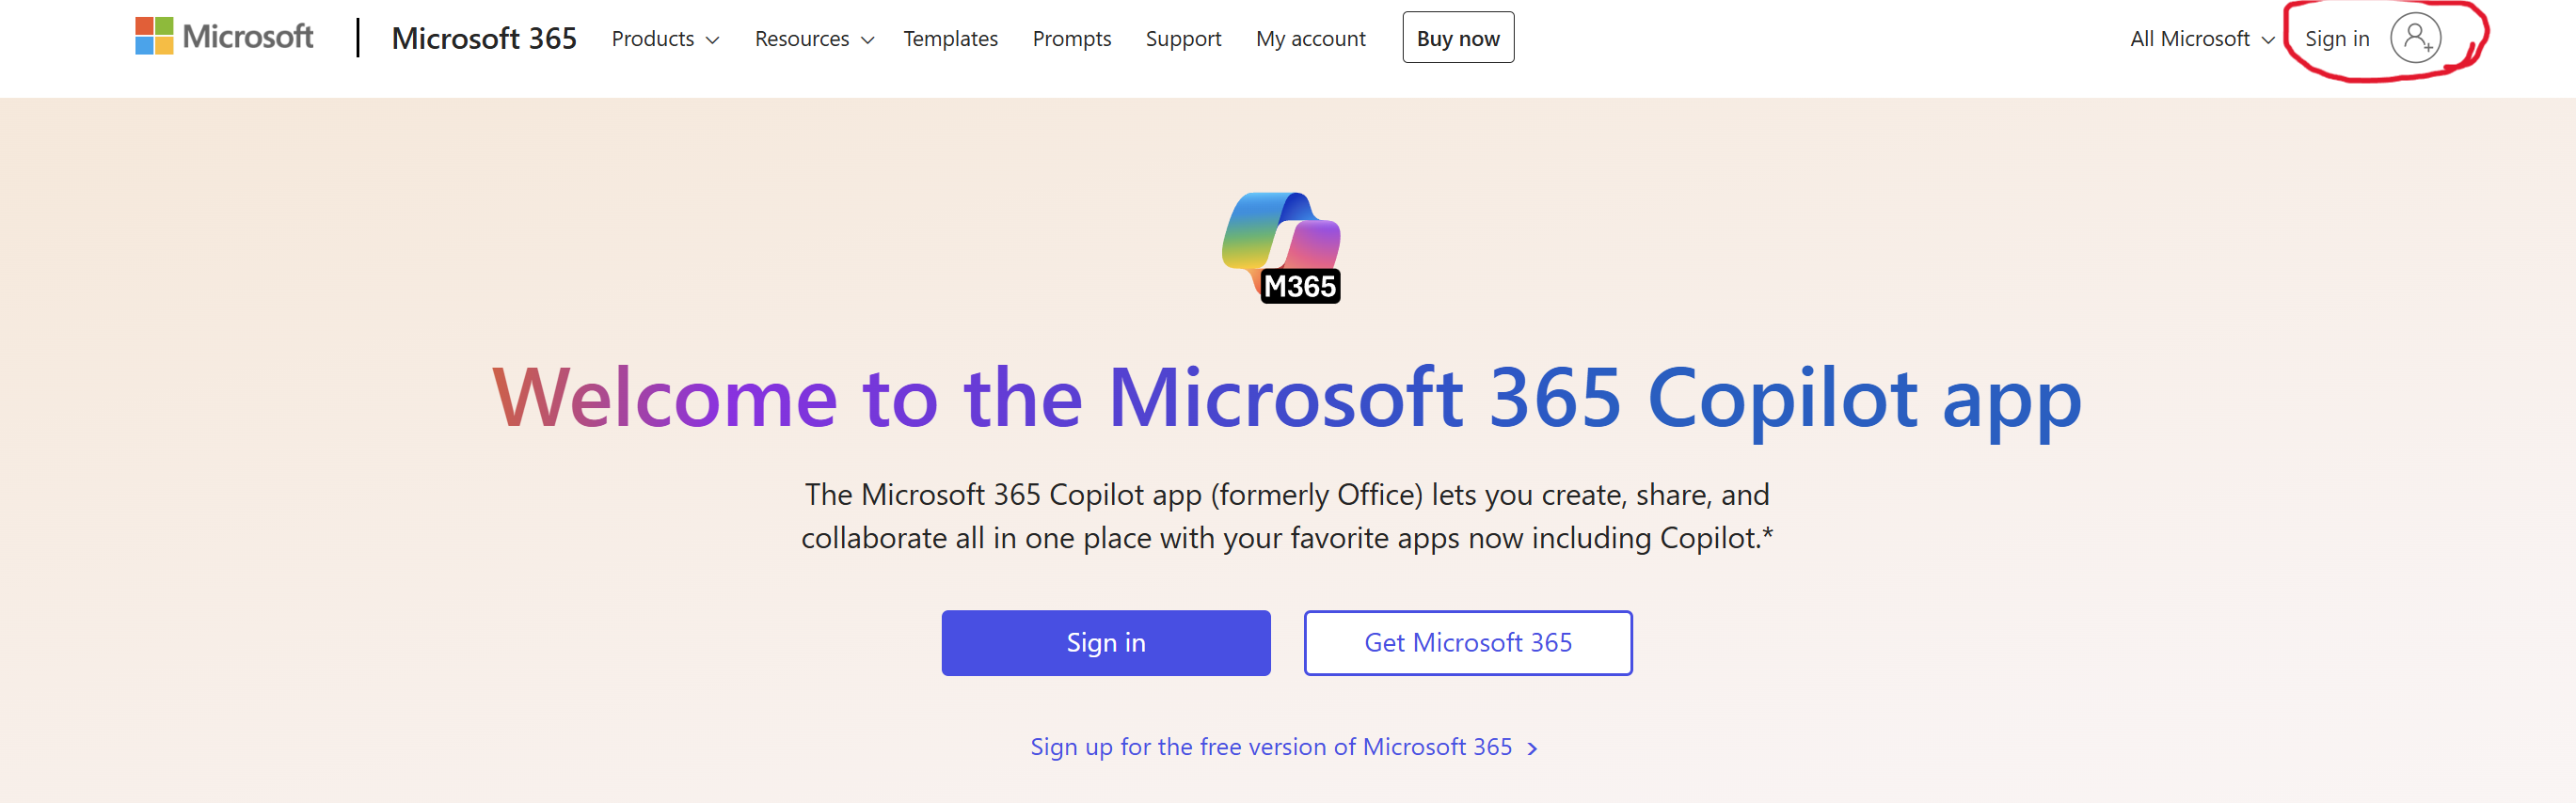
Task: Click the chevron beside Resources
Action: pyautogui.click(x=868, y=40)
